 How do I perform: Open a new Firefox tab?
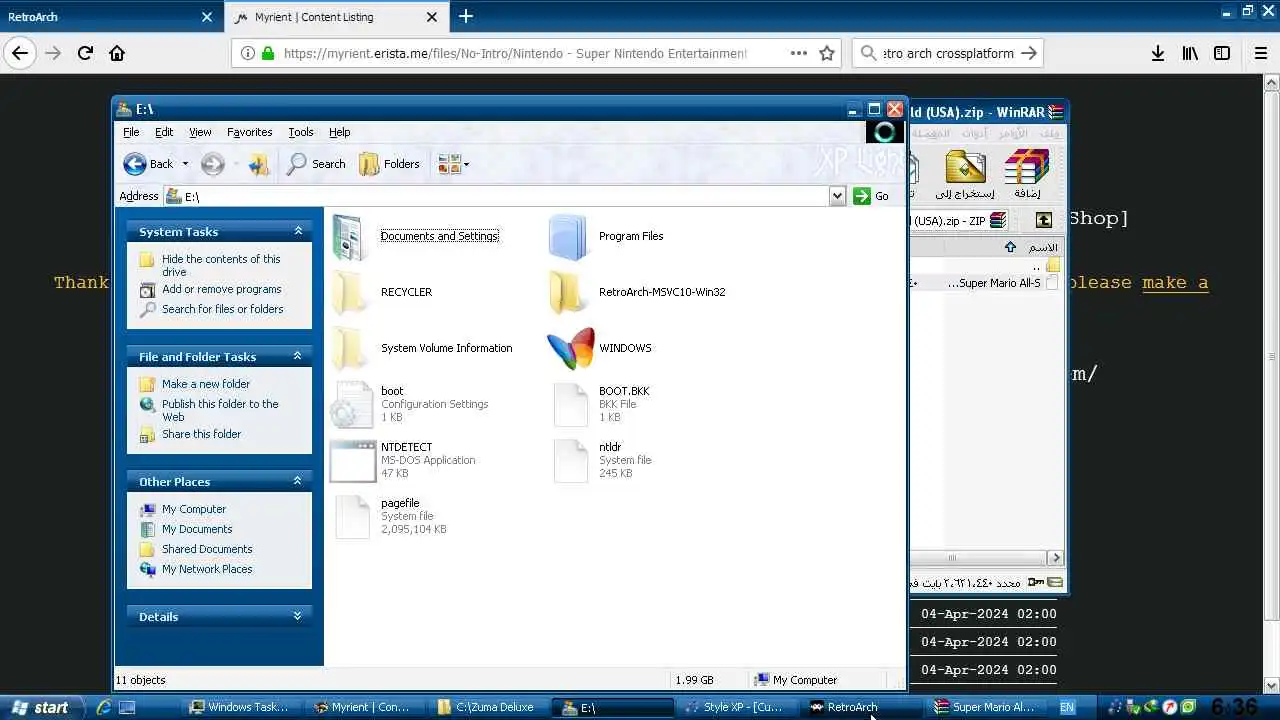[465, 17]
